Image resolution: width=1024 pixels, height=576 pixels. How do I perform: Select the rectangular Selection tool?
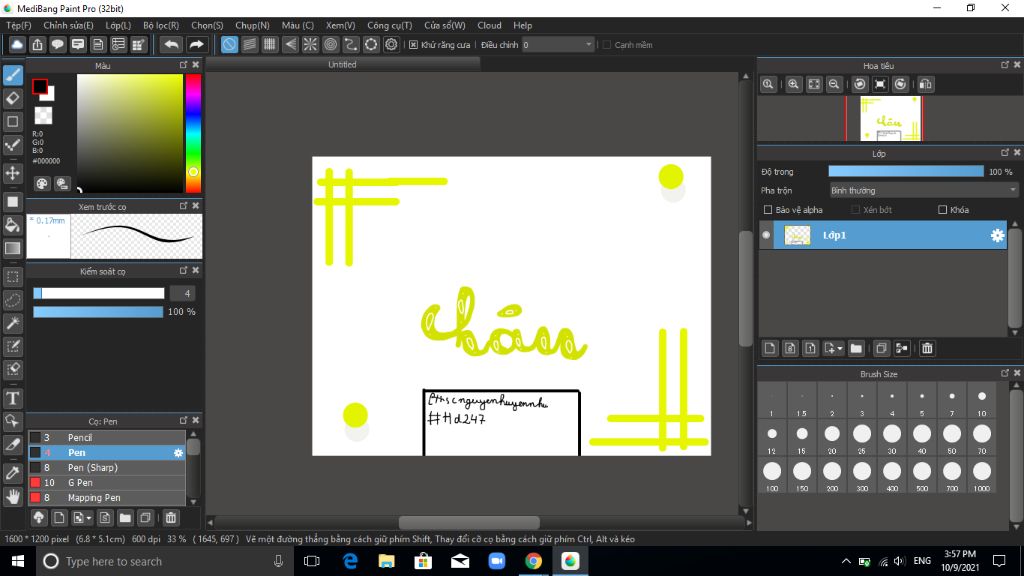(13, 277)
